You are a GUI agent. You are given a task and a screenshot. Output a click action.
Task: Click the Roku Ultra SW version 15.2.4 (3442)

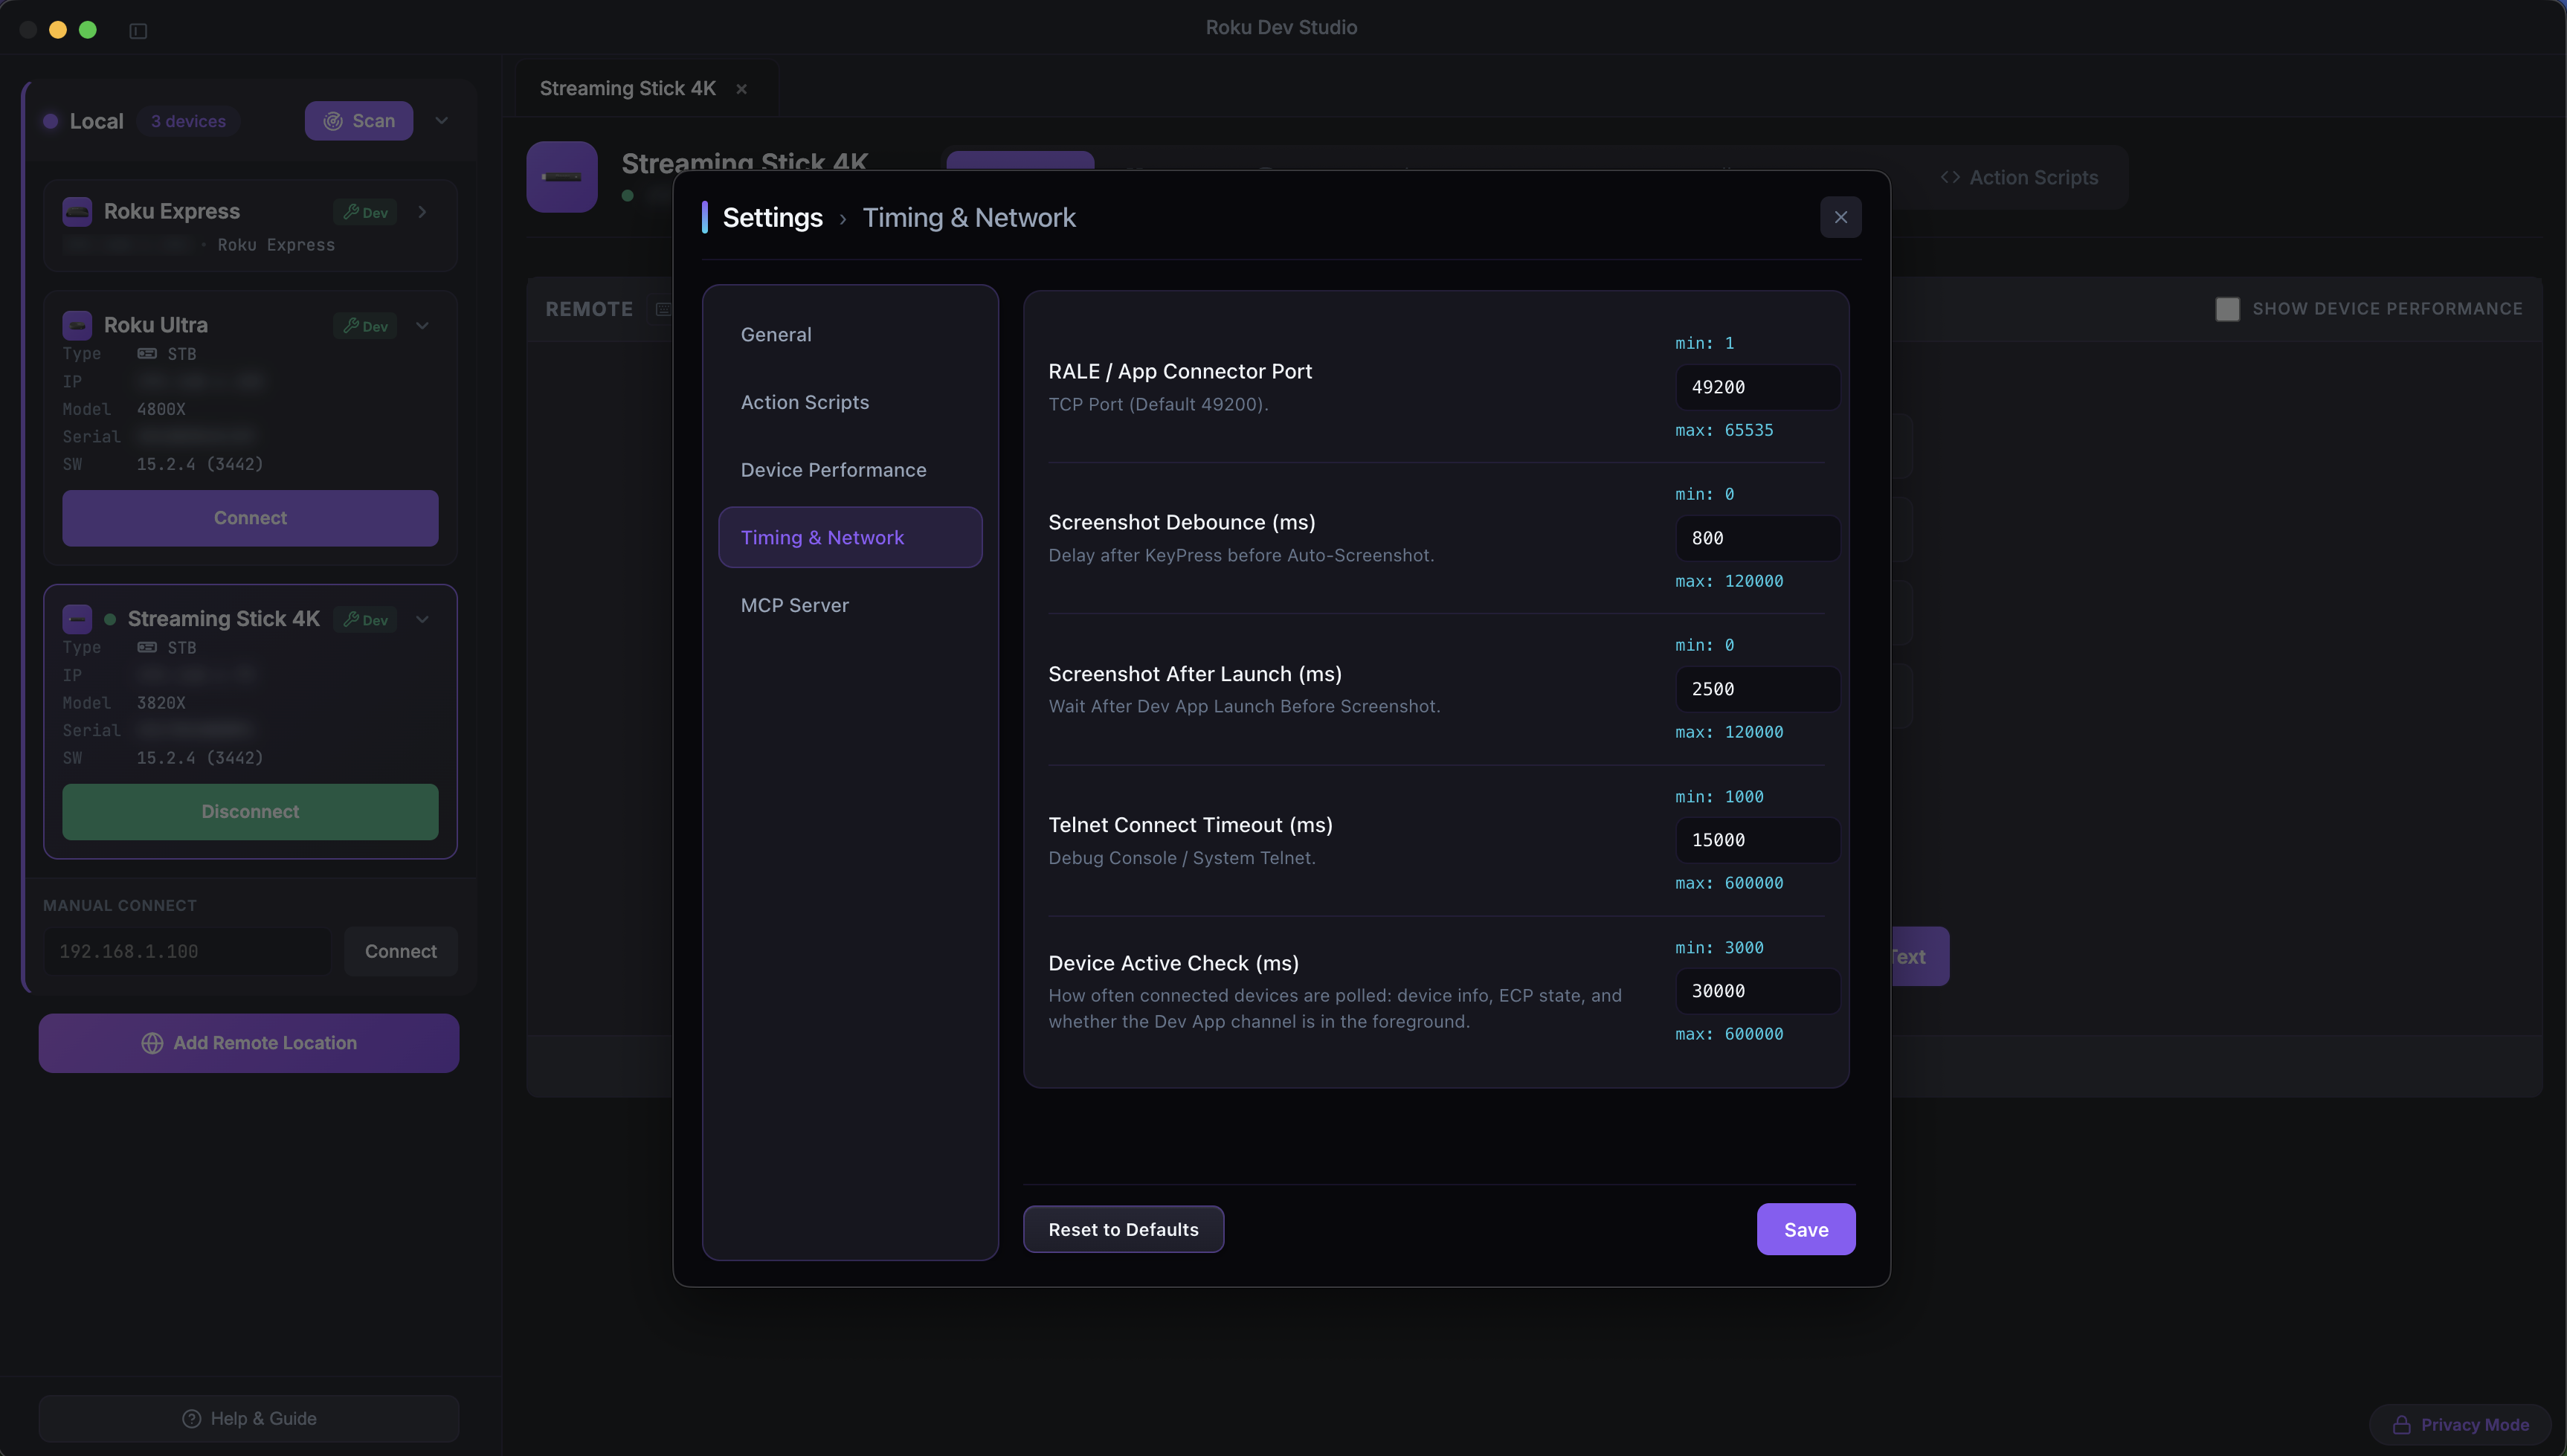coord(200,464)
